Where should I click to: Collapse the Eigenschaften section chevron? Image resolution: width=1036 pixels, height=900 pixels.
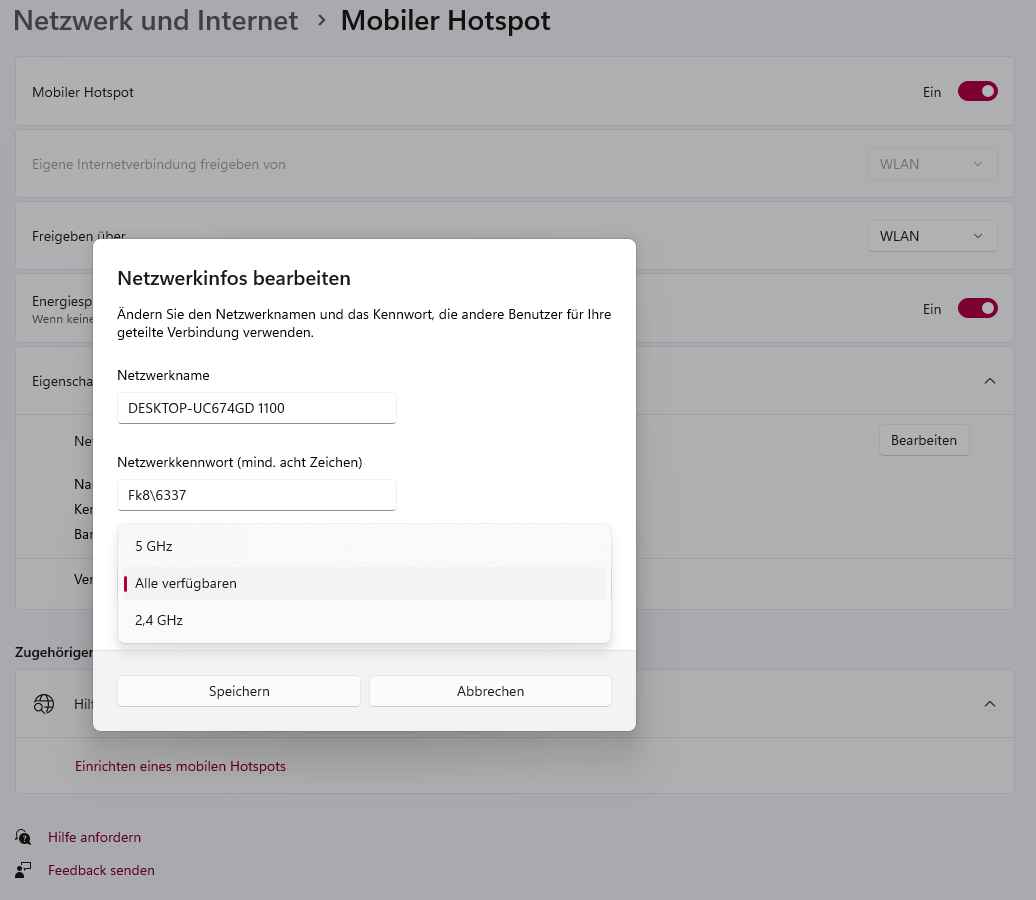(x=989, y=381)
